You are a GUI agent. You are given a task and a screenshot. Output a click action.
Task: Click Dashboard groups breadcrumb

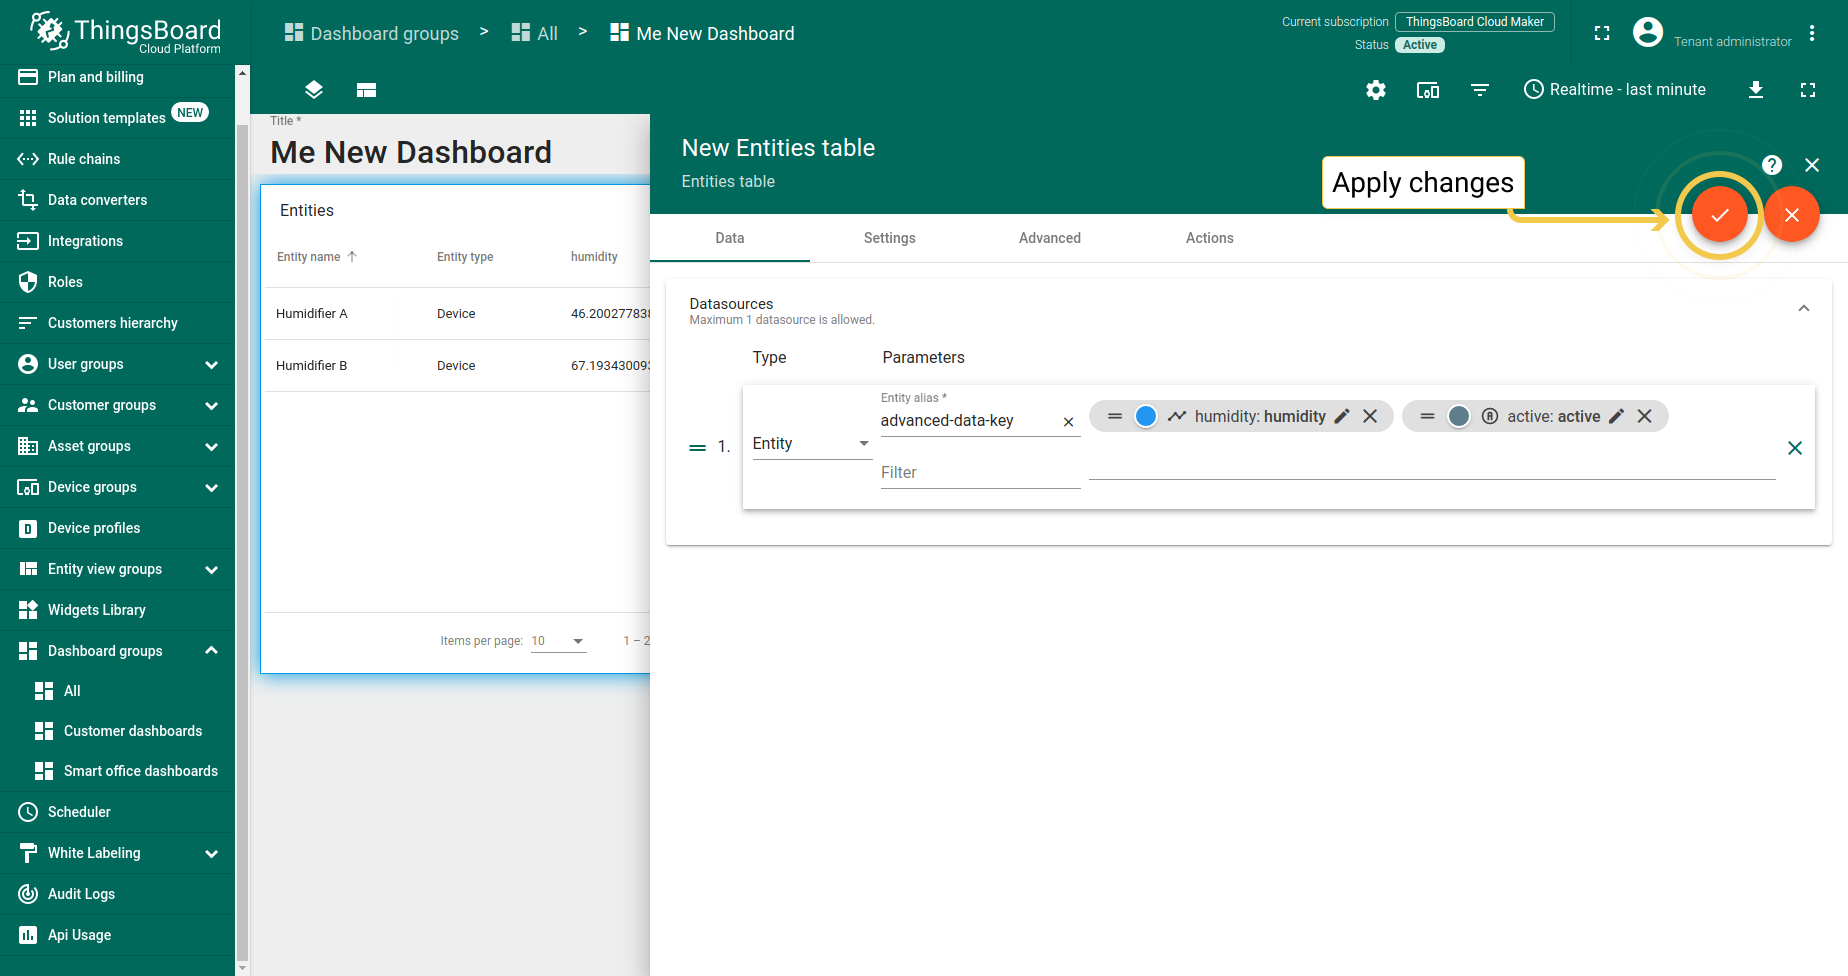[x=371, y=33]
